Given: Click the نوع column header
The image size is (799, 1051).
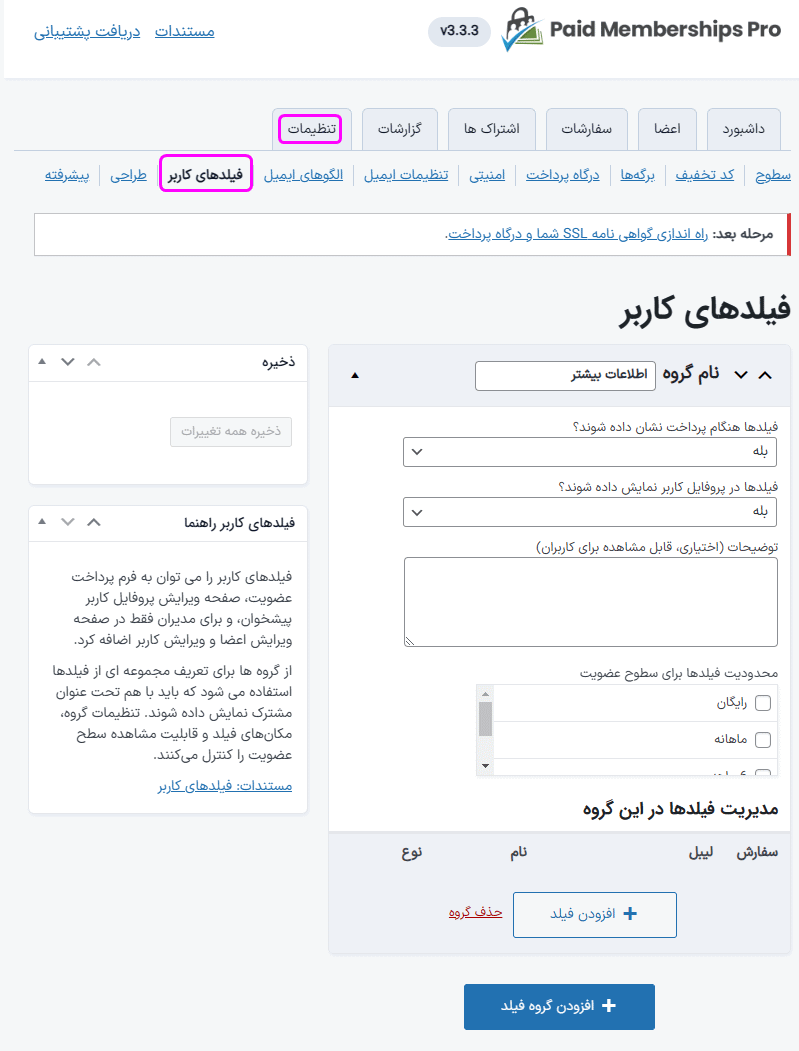Looking at the screenshot, I should [x=412, y=852].
